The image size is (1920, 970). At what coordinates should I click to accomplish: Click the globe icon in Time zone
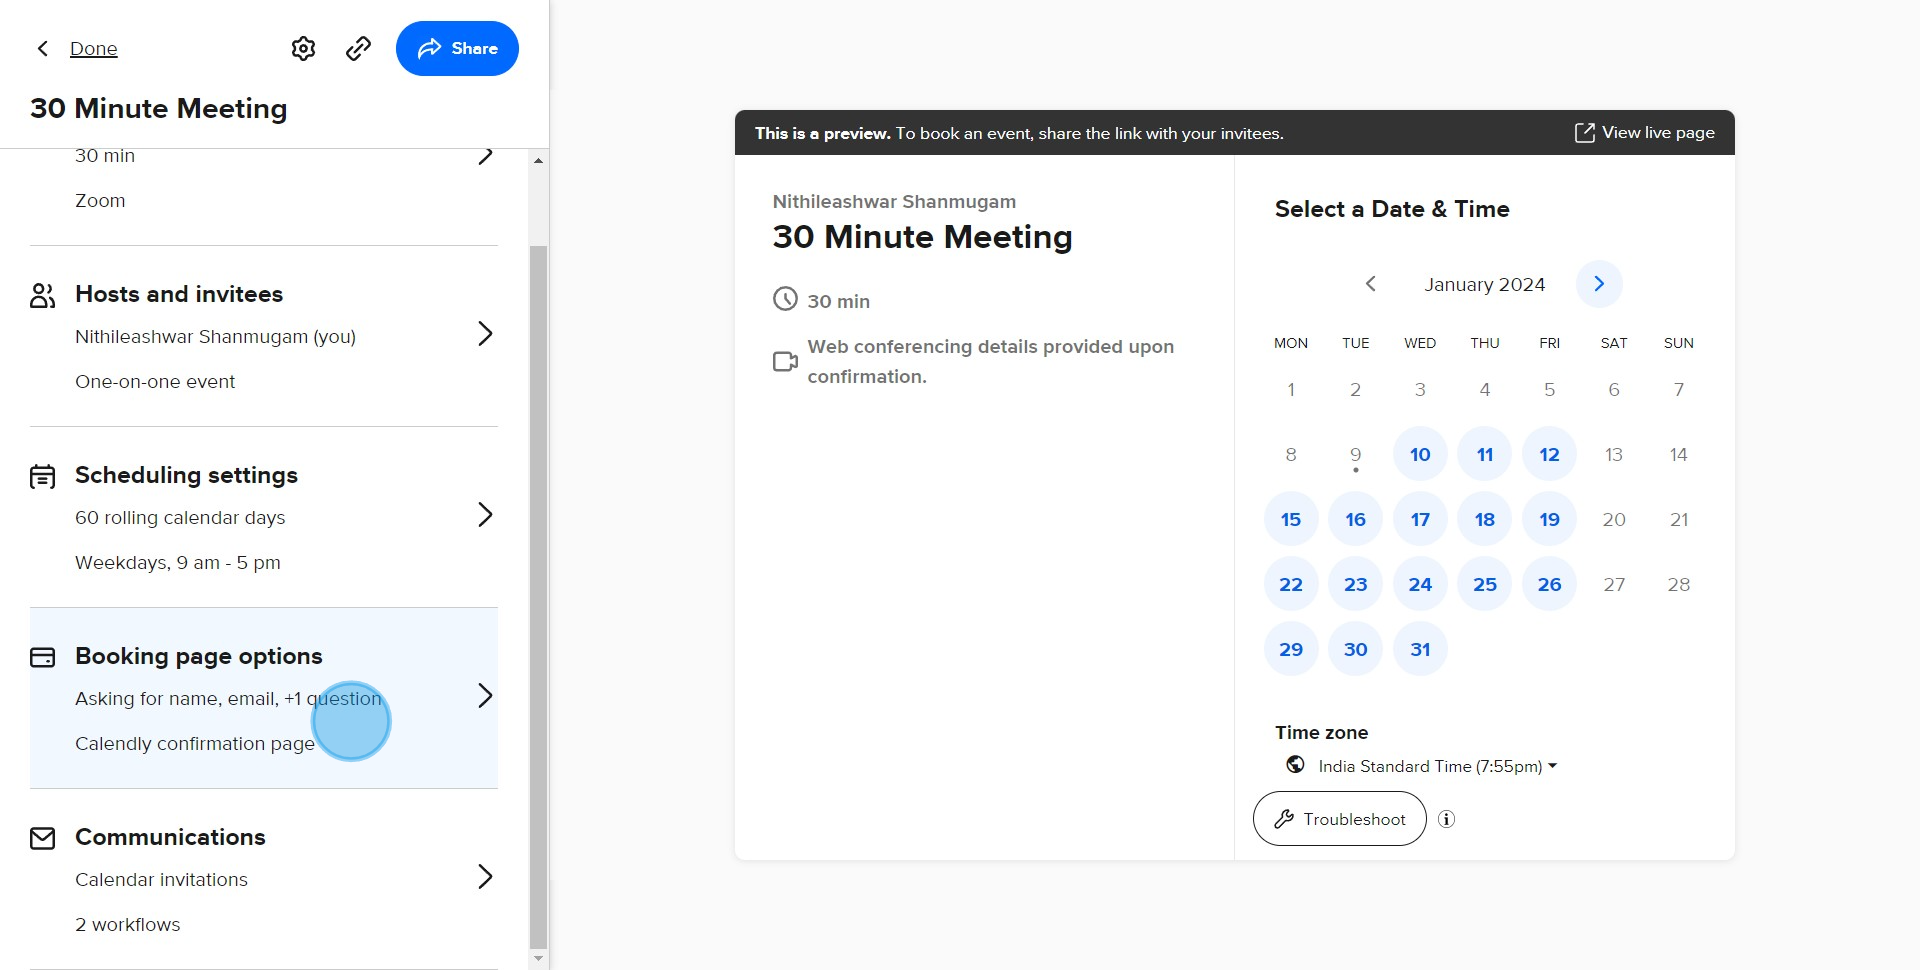pos(1295,764)
